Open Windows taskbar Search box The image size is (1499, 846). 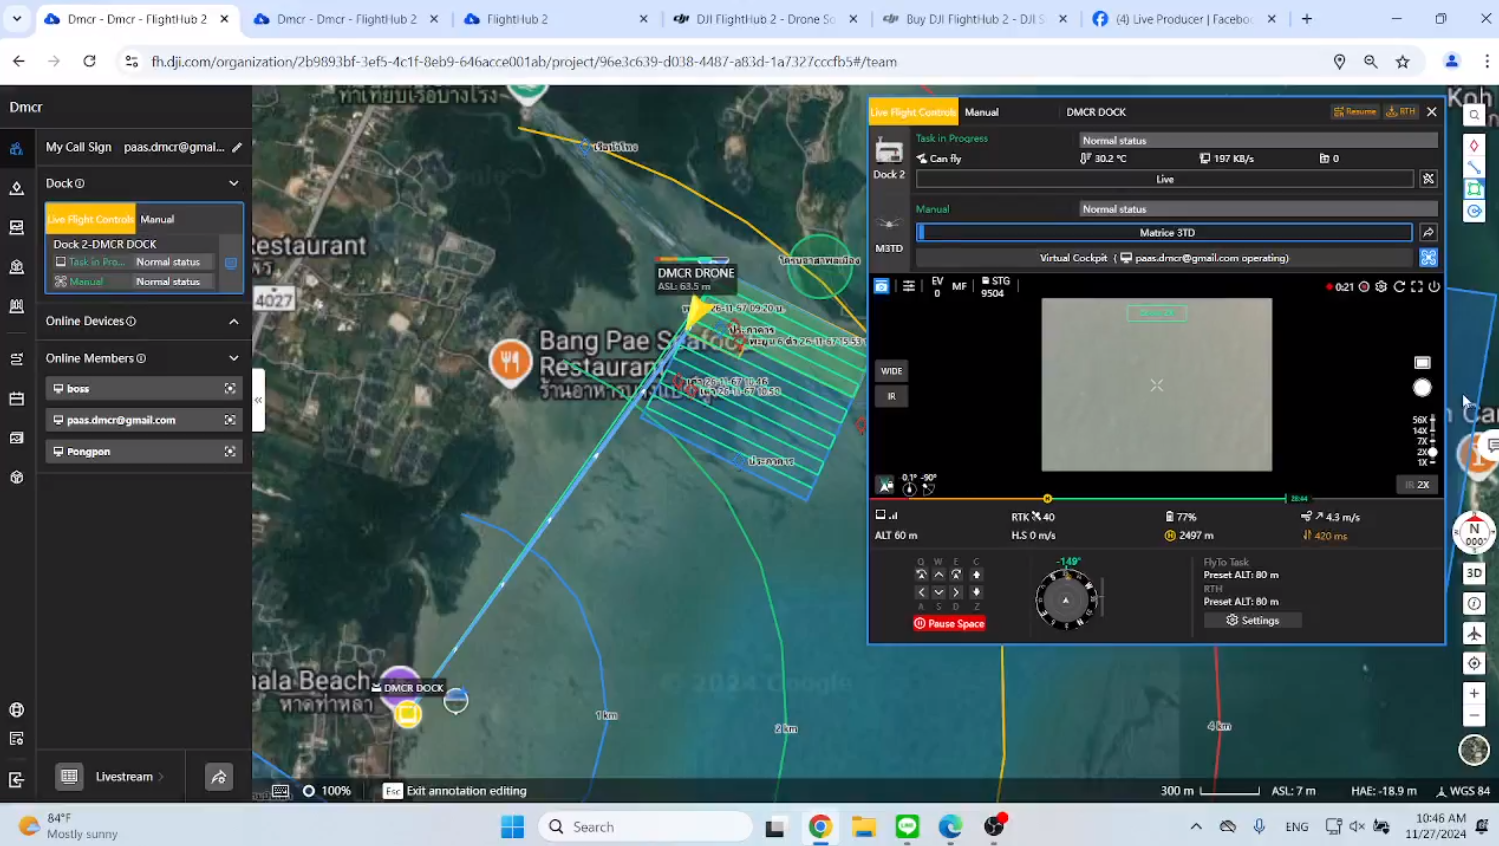pyautogui.click(x=646, y=827)
